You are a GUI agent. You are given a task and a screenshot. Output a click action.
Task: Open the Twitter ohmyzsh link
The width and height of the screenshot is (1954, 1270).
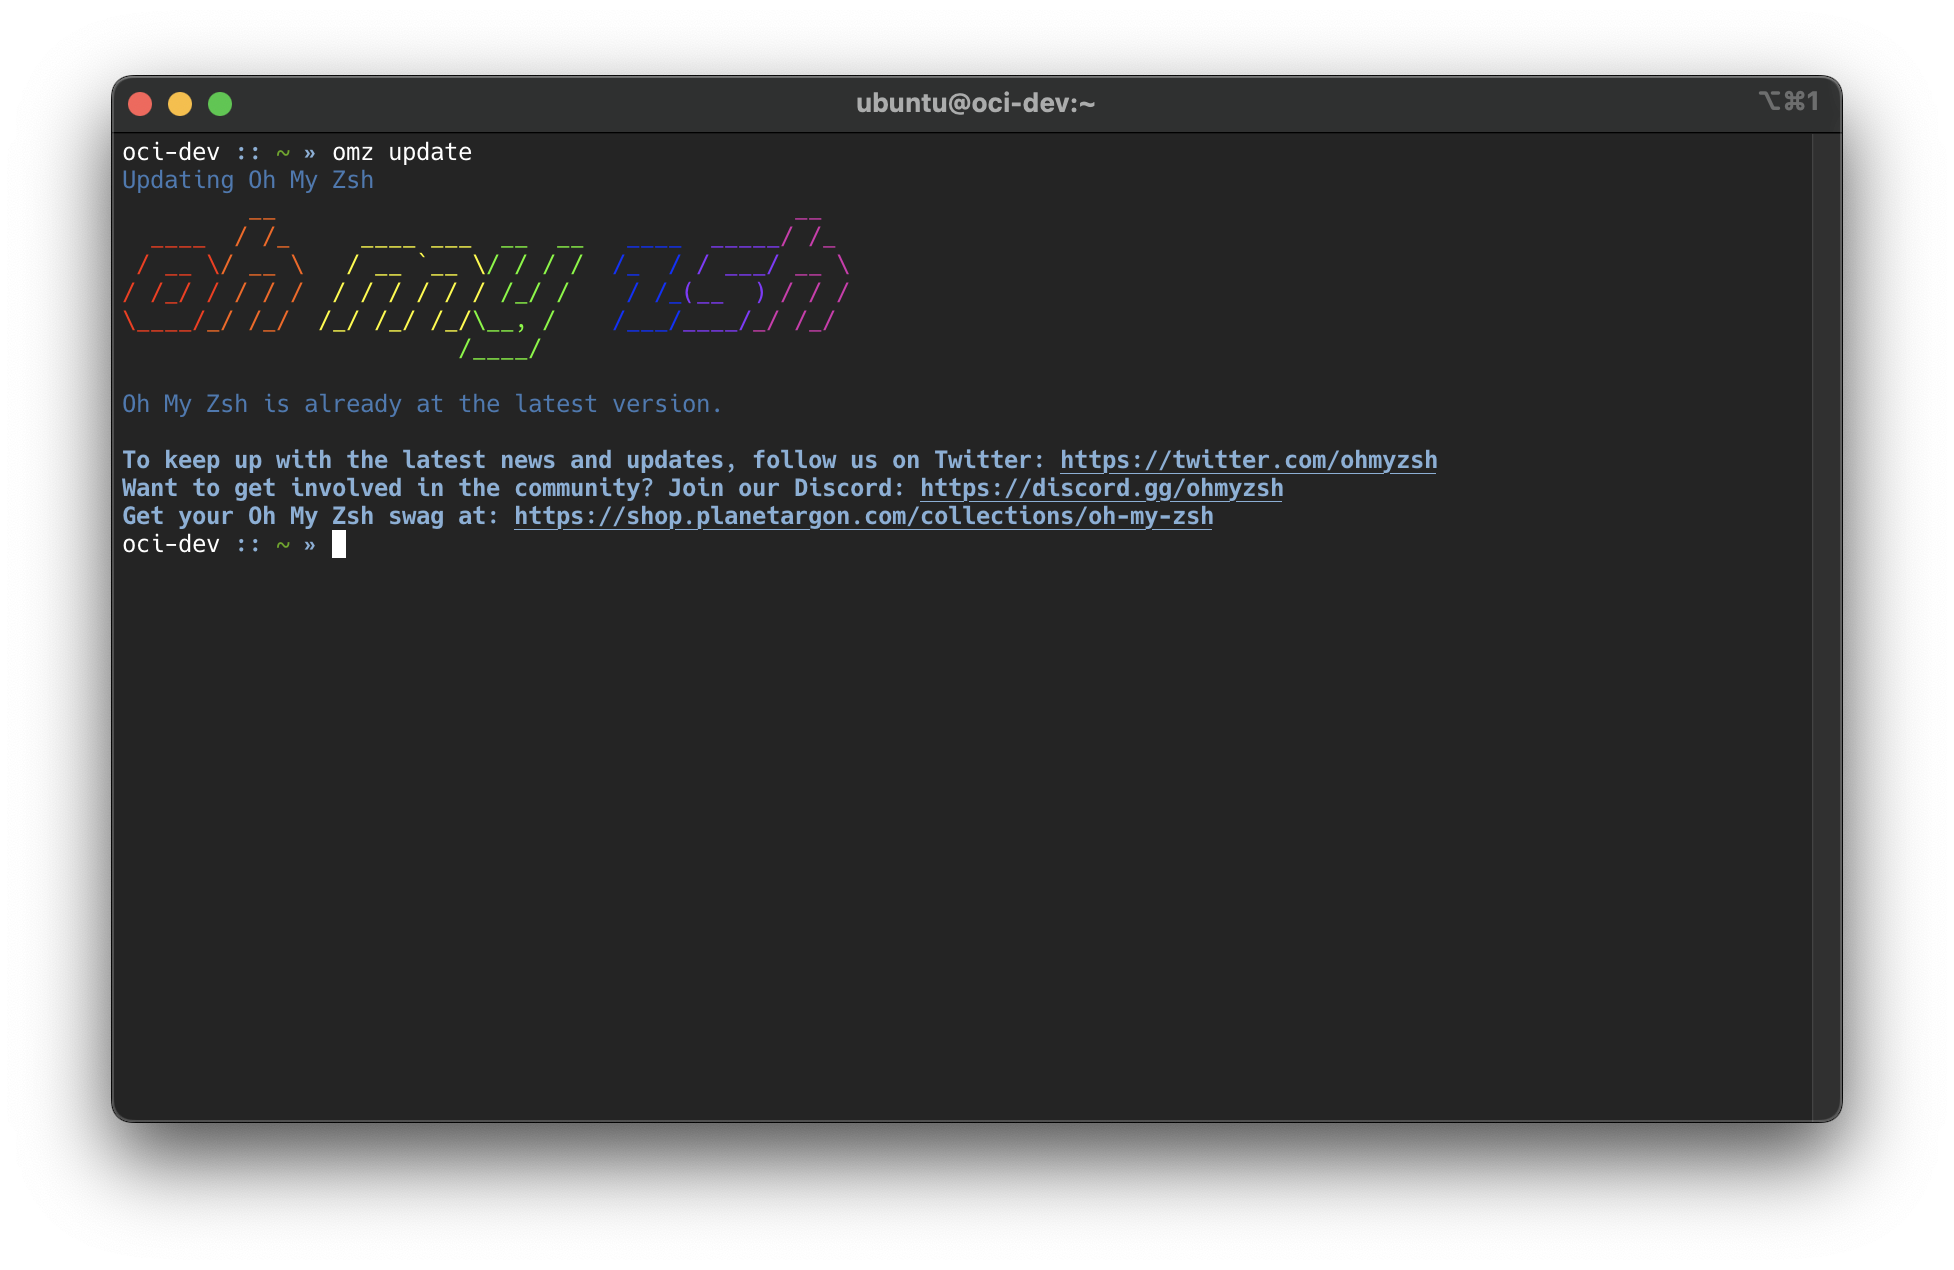(x=1248, y=460)
